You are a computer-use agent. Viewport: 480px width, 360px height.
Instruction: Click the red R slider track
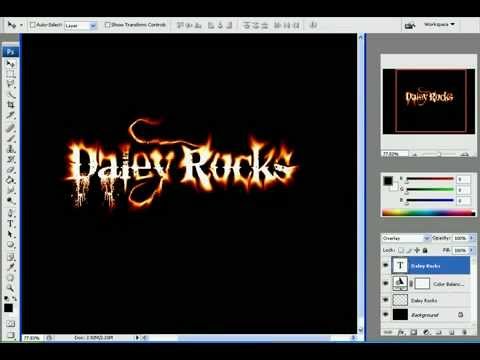(430, 179)
